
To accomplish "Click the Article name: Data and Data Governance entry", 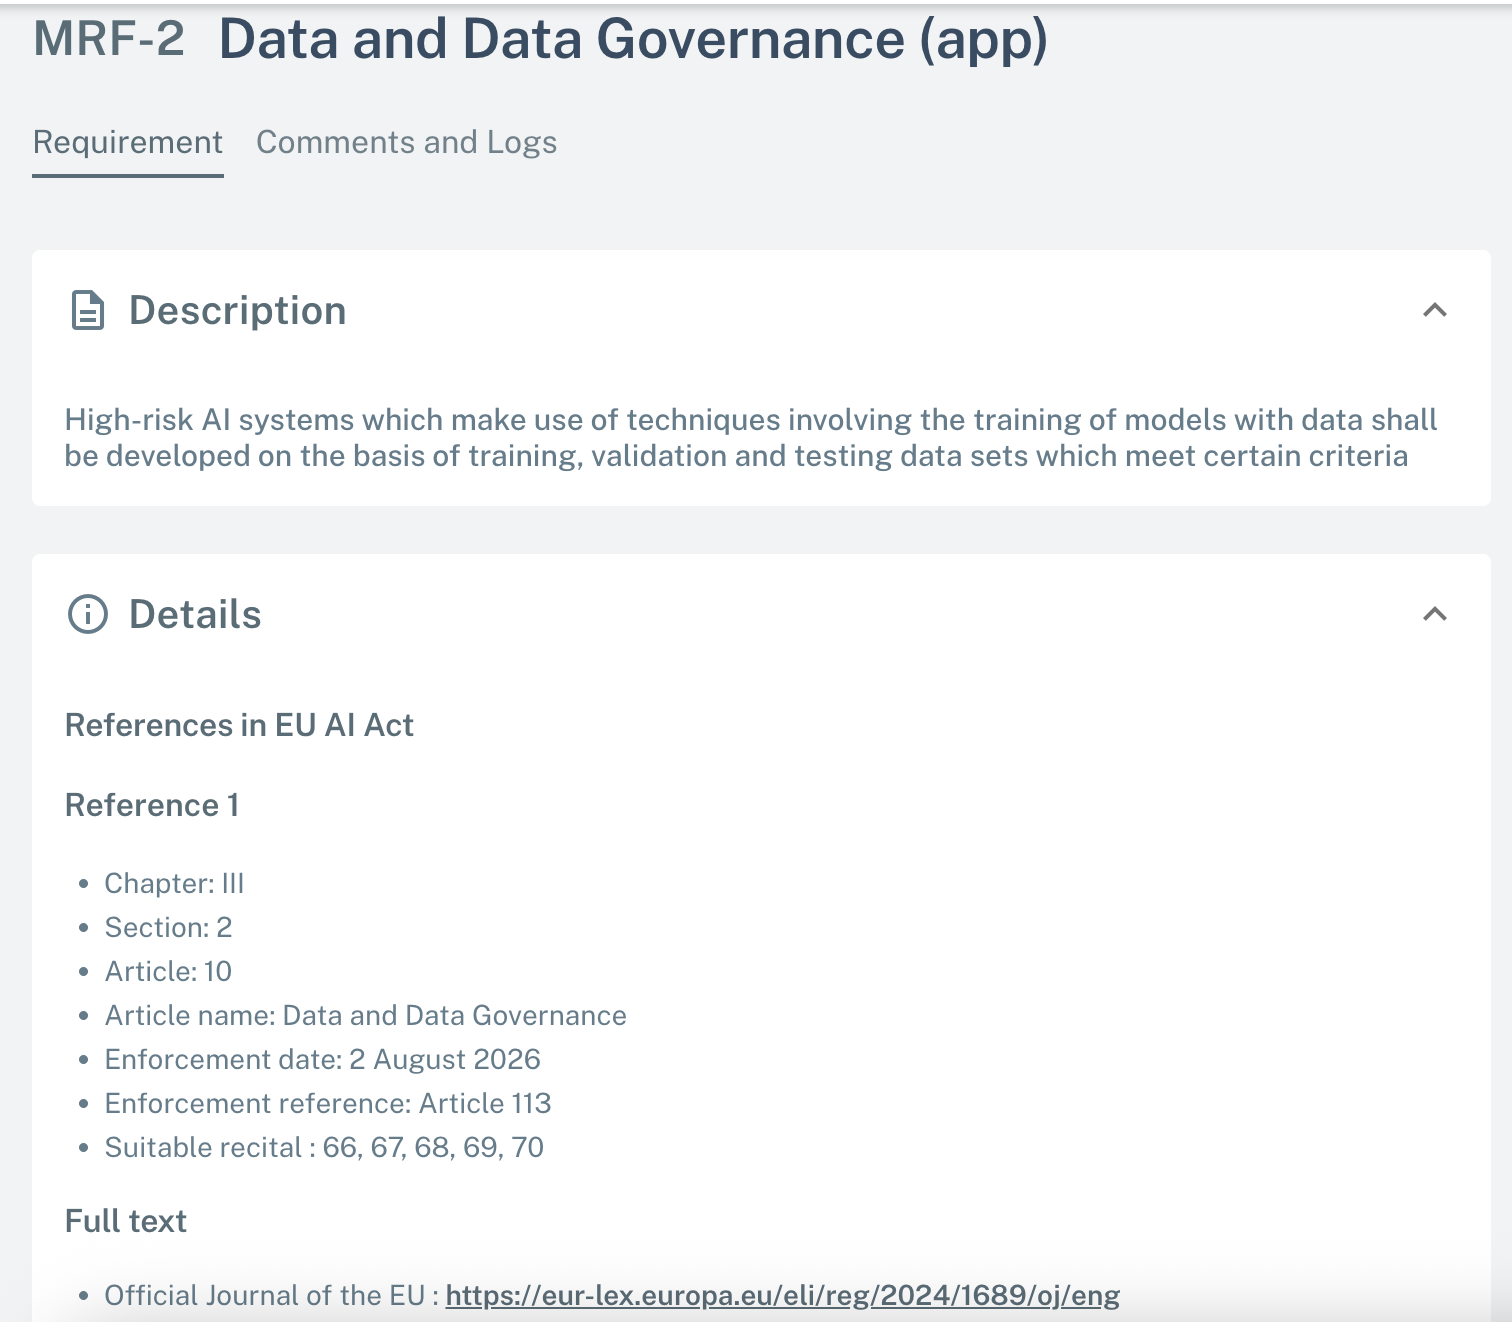I will 365,1015.
